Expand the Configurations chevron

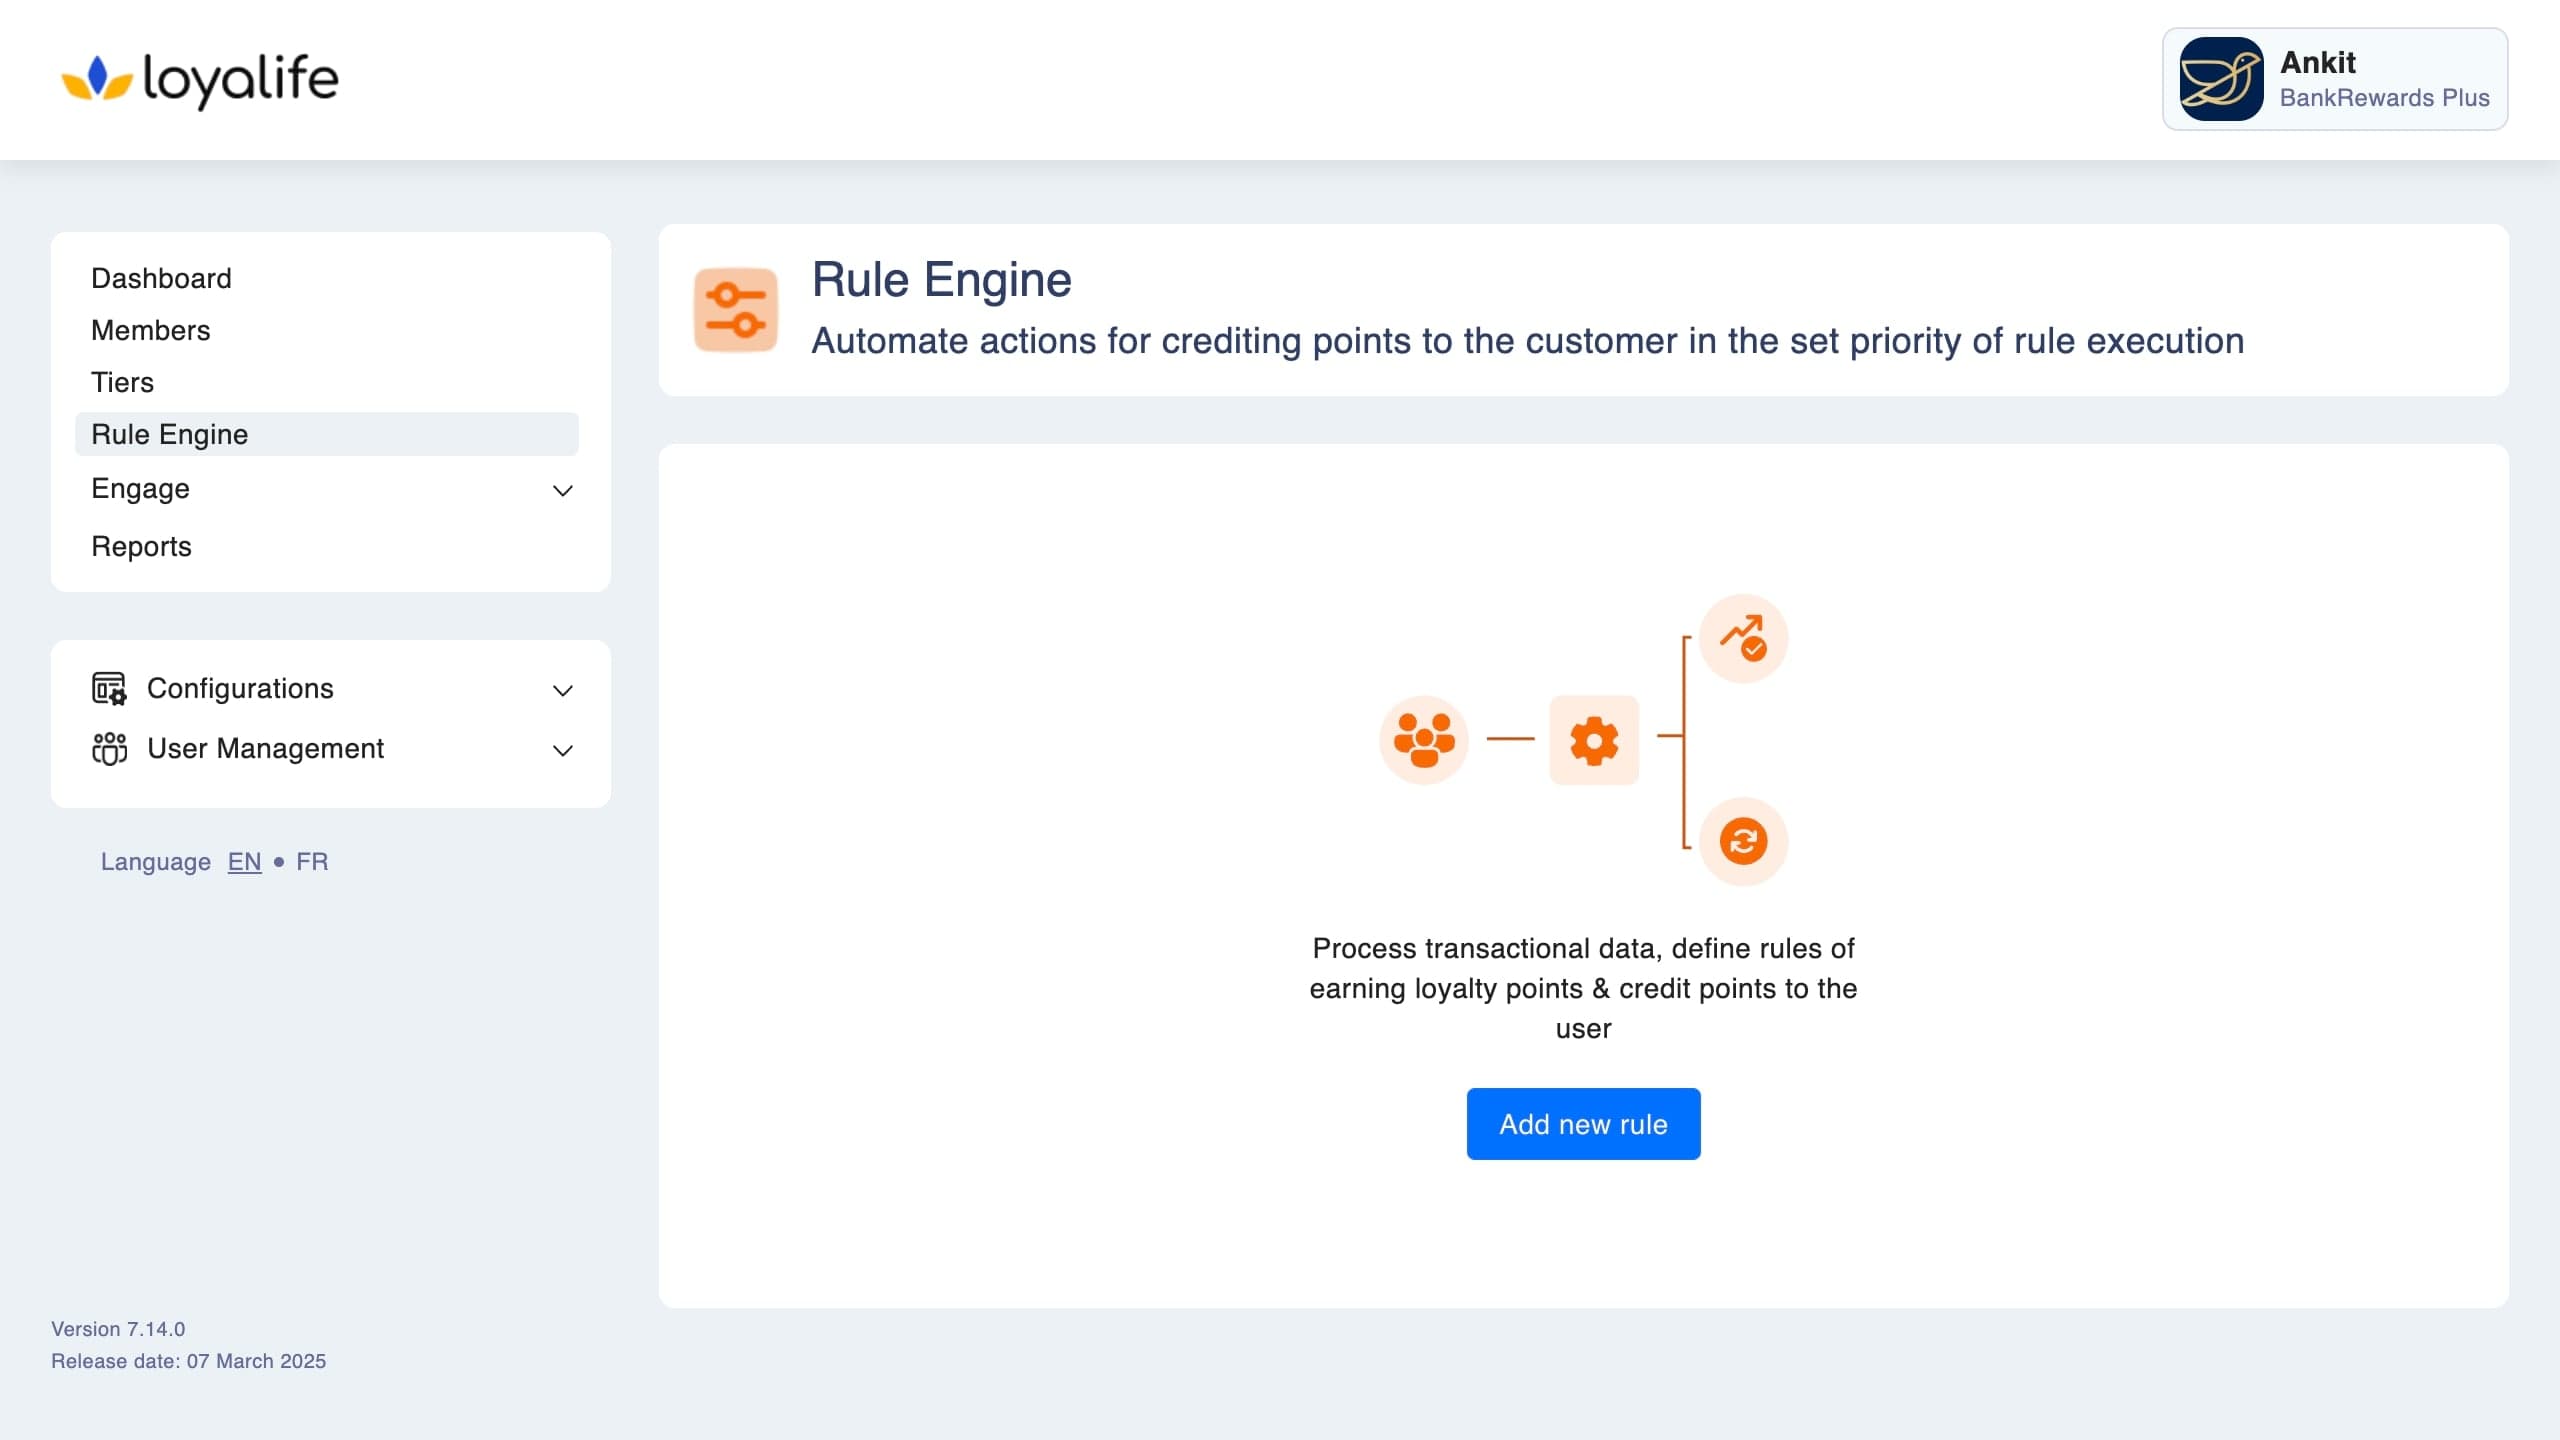coord(563,690)
